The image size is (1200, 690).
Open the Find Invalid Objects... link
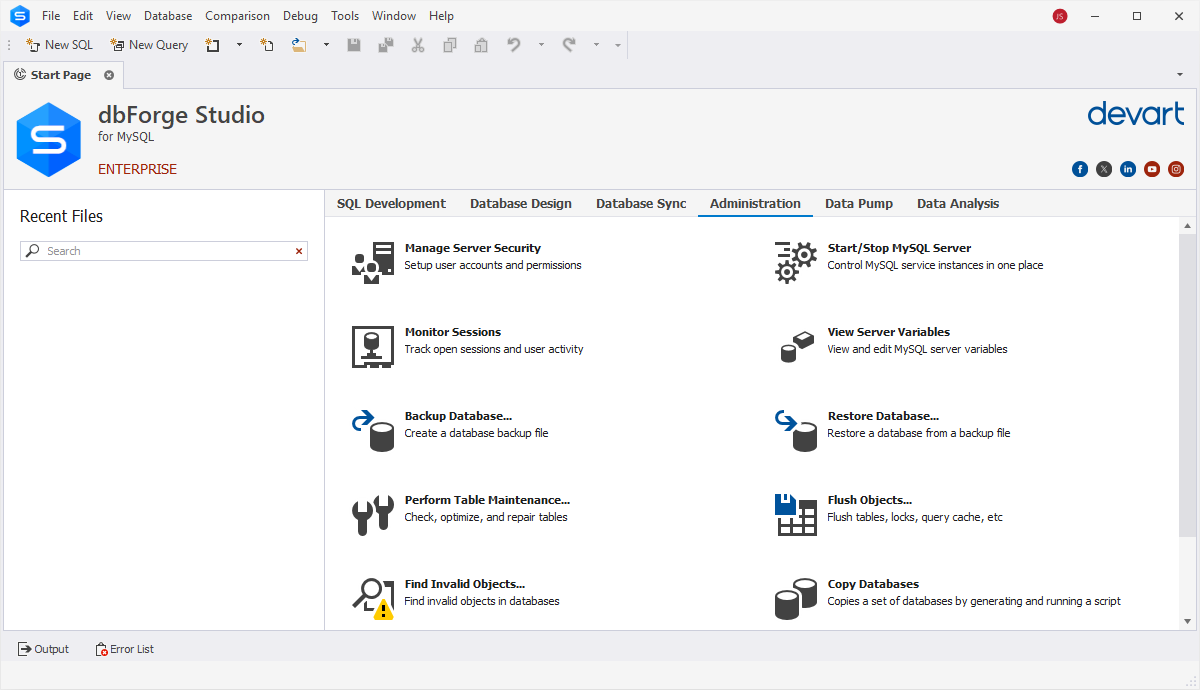pyautogui.click(x=465, y=584)
